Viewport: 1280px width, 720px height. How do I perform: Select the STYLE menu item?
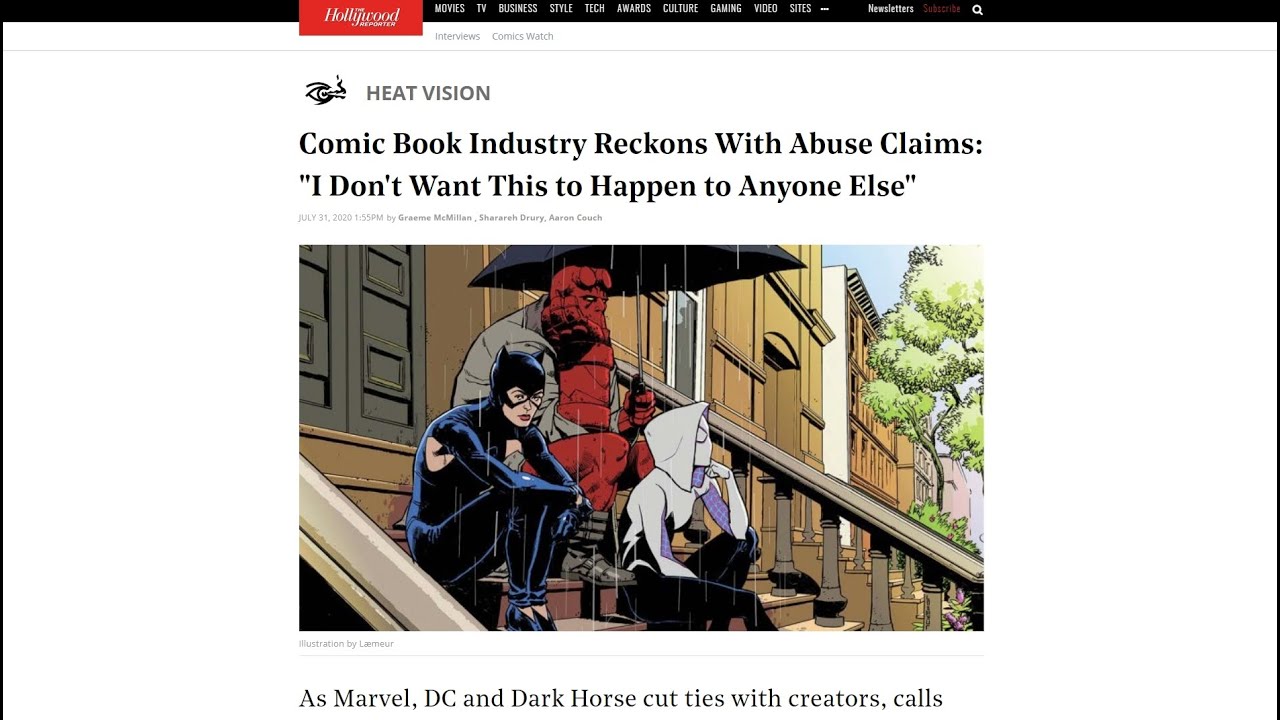pyautogui.click(x=561, y=8)
